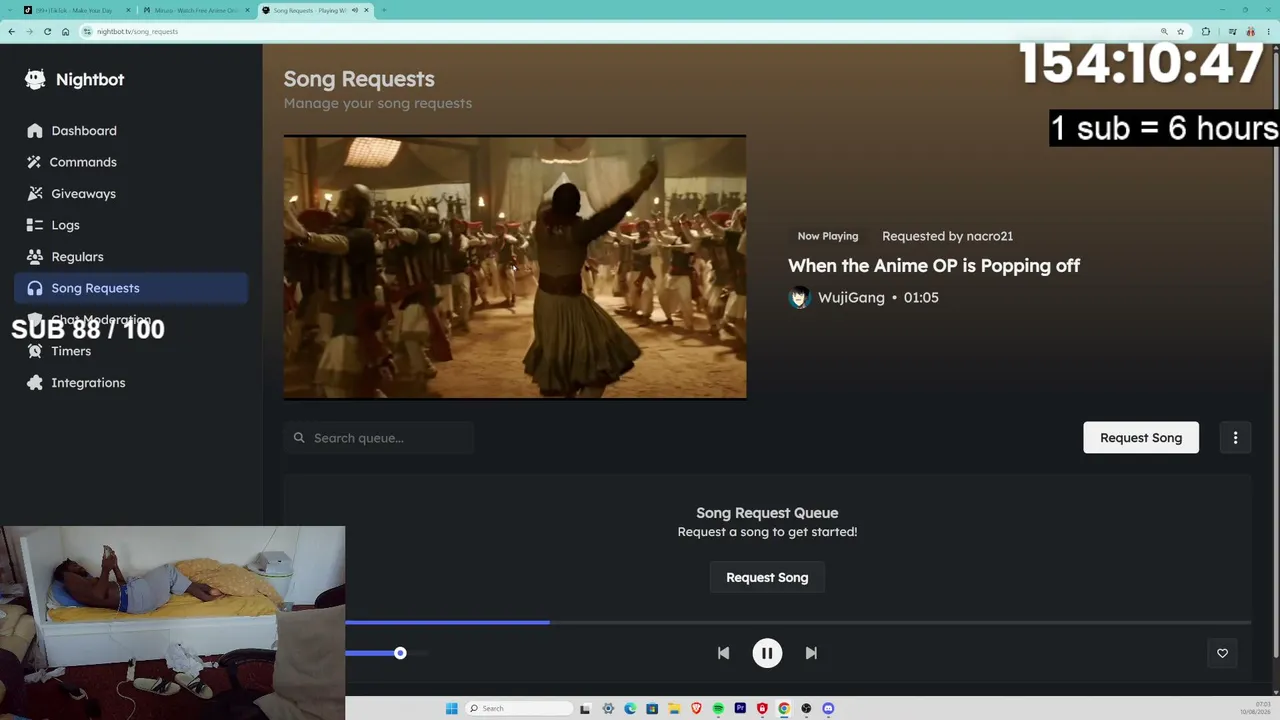Click the browser back button

(11, 31)
